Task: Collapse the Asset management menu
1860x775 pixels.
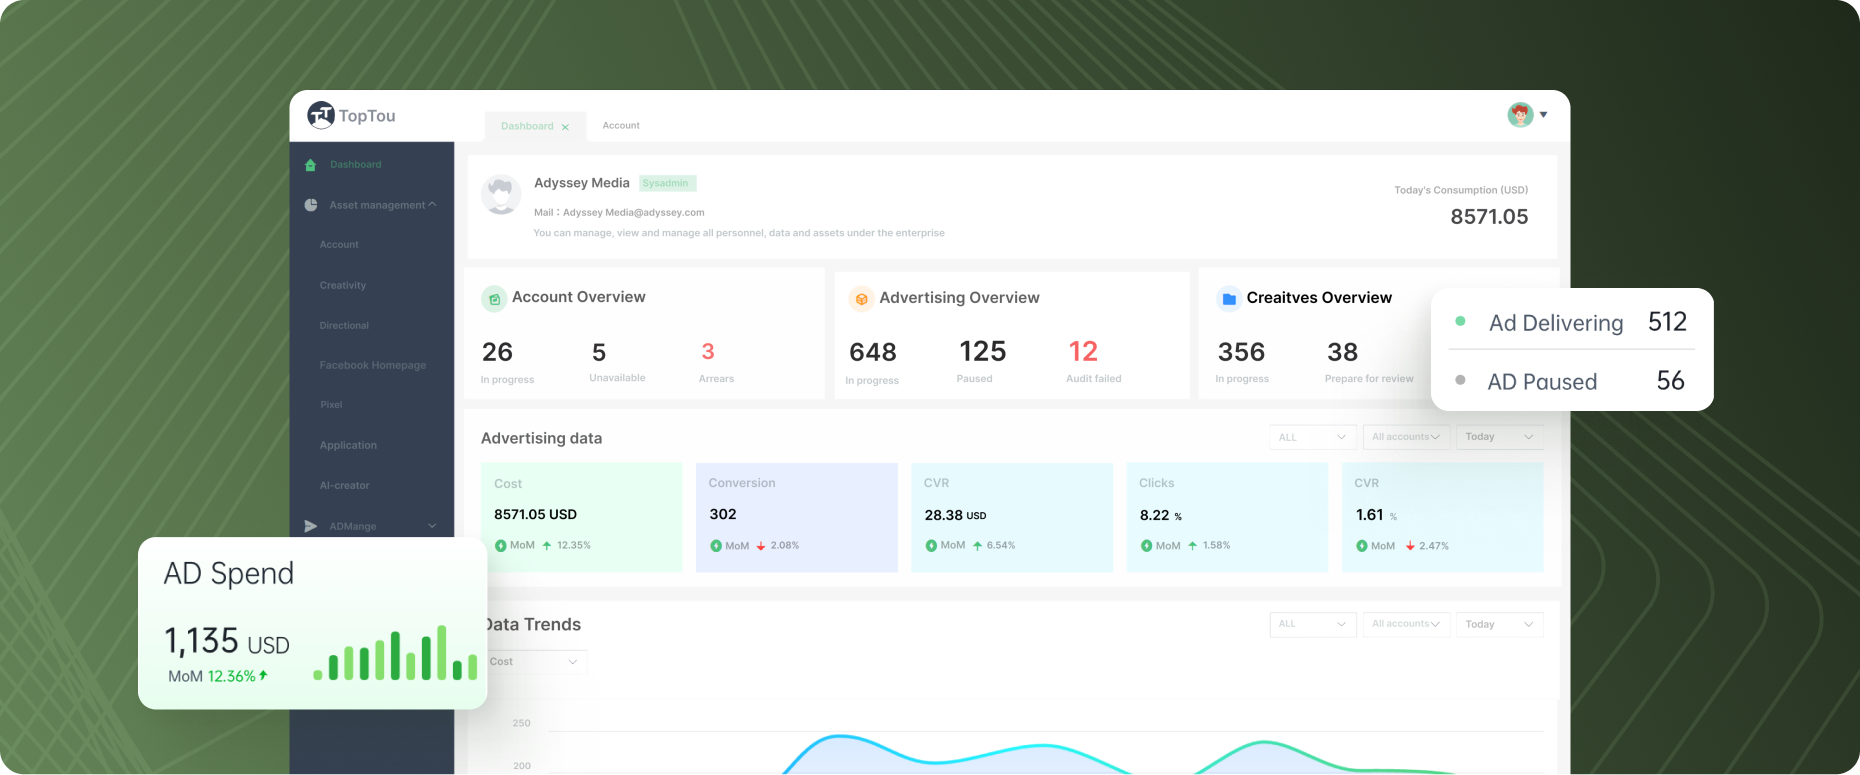Action: click(x=432, y=205)
